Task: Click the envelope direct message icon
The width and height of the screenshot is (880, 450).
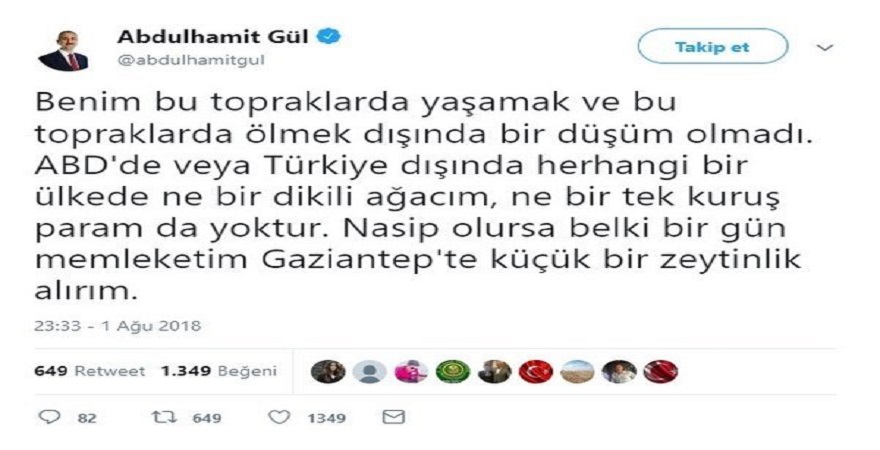Action: pyautogui.click(x=393, y=417)
